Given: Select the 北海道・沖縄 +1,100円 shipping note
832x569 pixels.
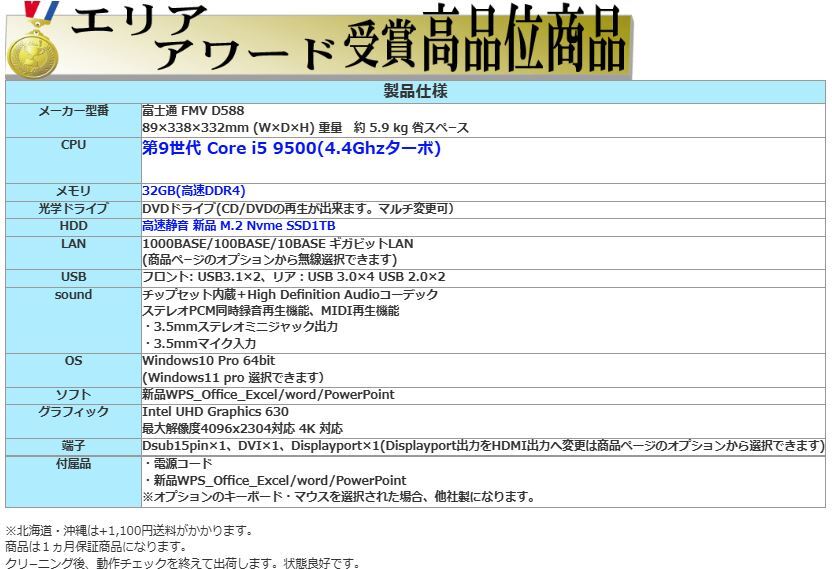Looking at the screenshot, I should 129,530.
